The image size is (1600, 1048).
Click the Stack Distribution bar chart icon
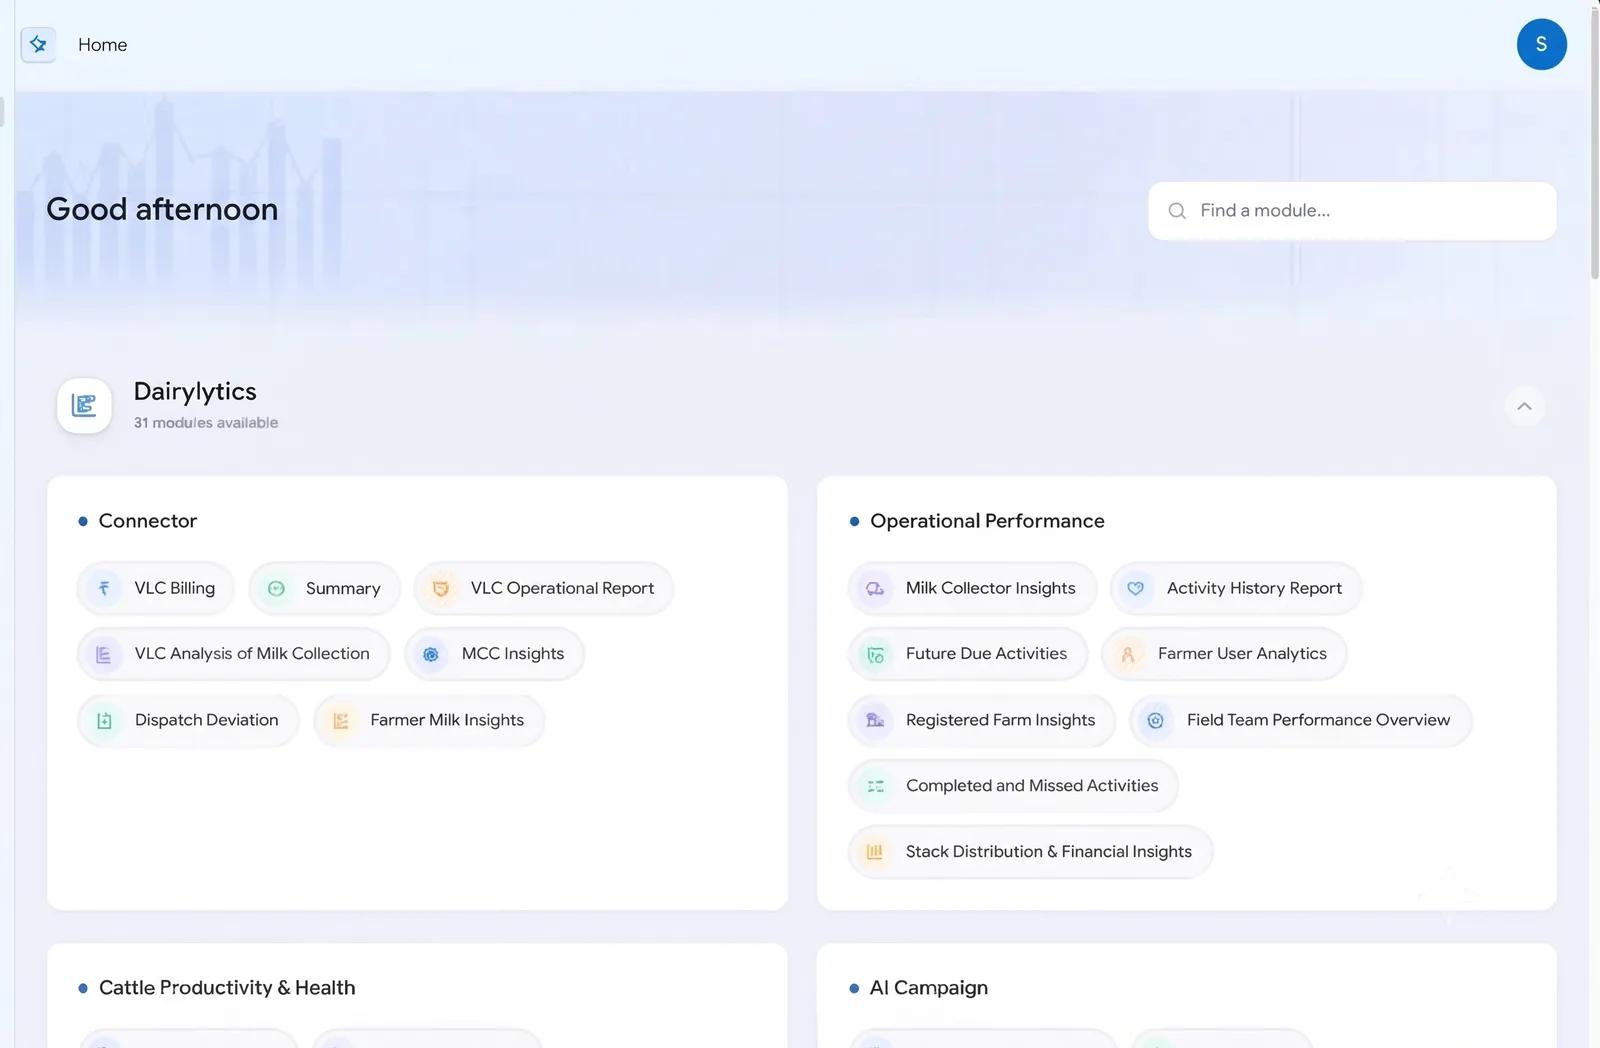click(875, 852)
